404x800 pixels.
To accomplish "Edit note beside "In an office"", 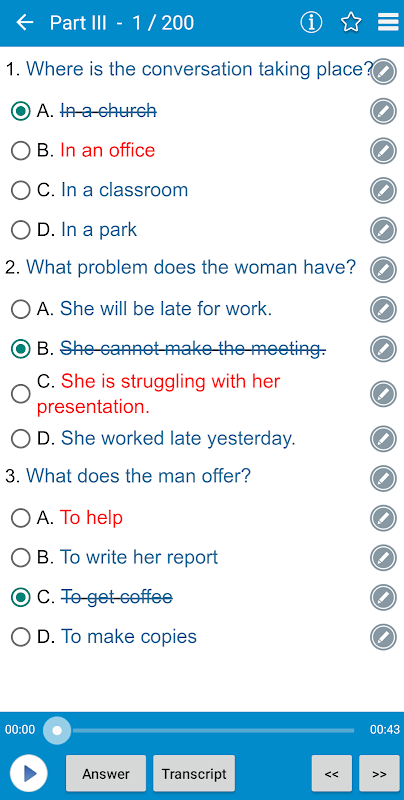I will pyautogui.click(x=383, y=151).
